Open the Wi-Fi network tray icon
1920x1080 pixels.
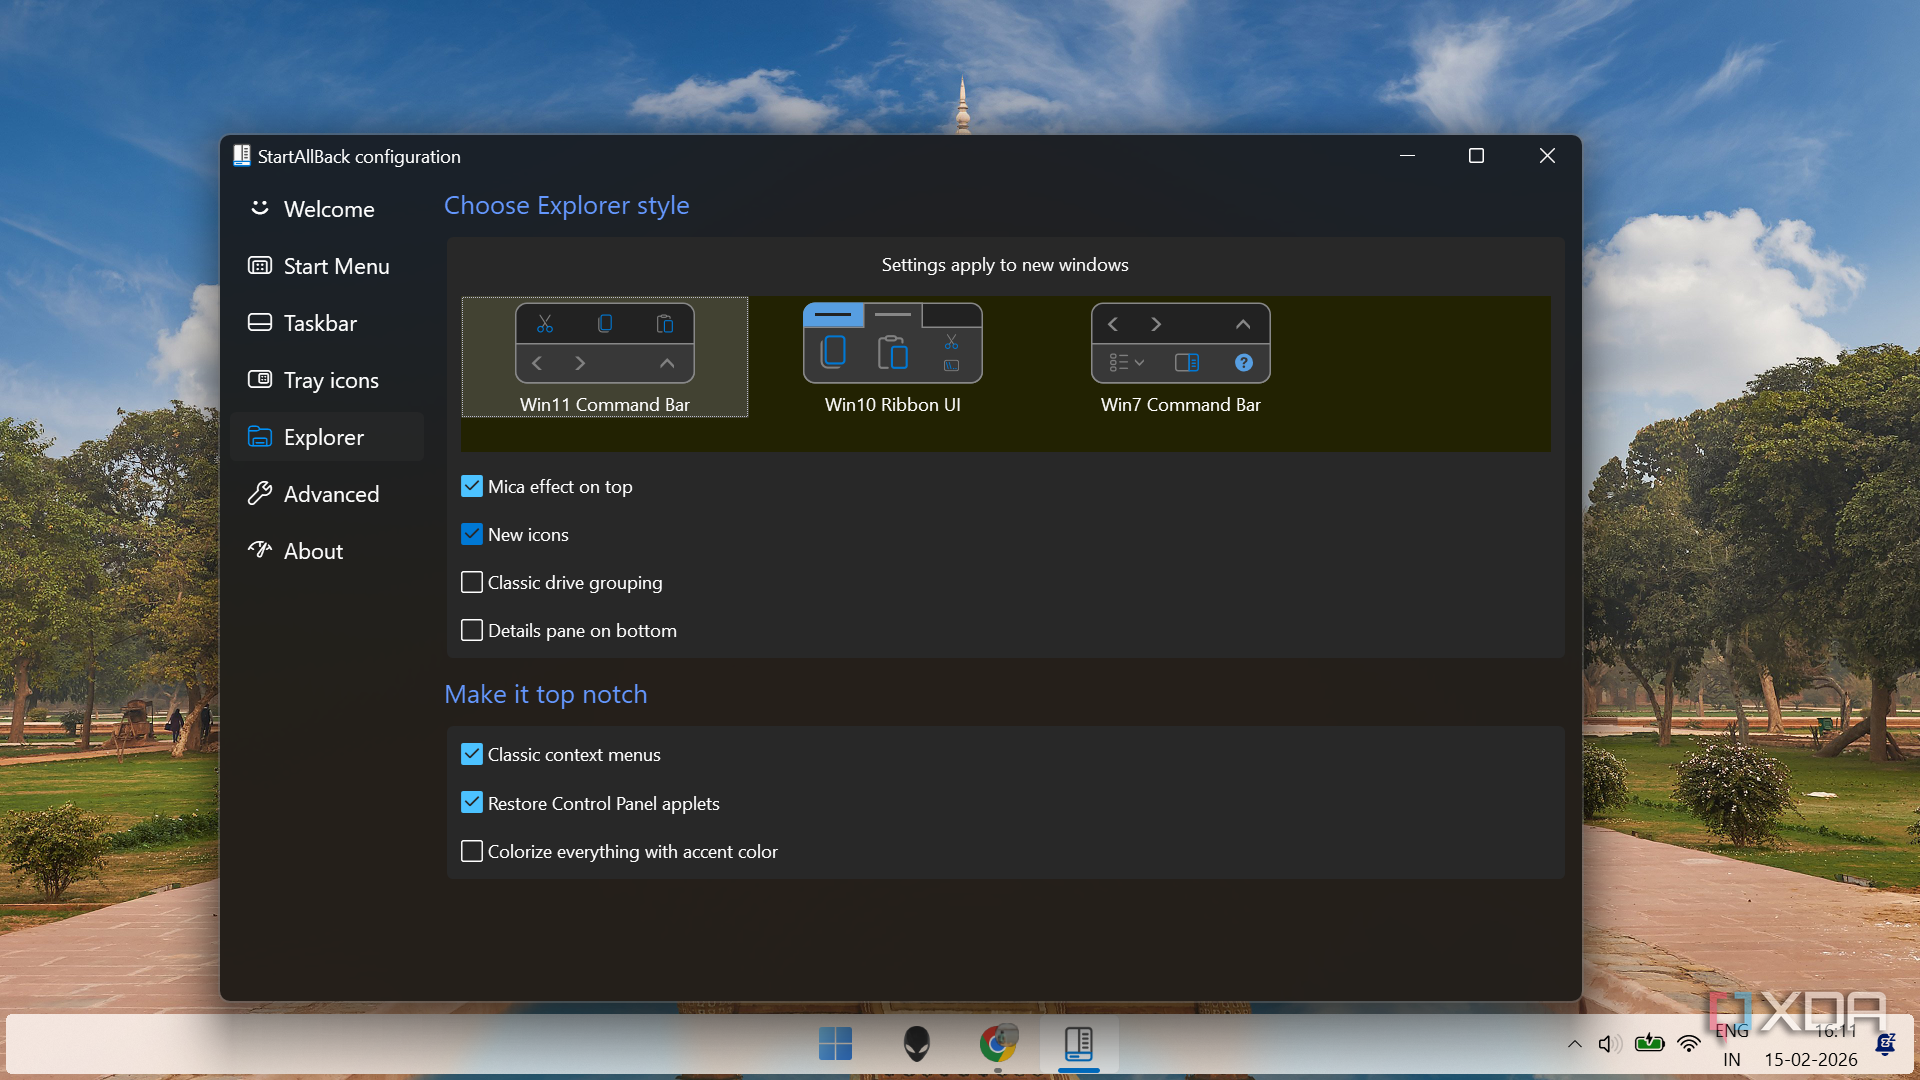click(1689, 1044)
